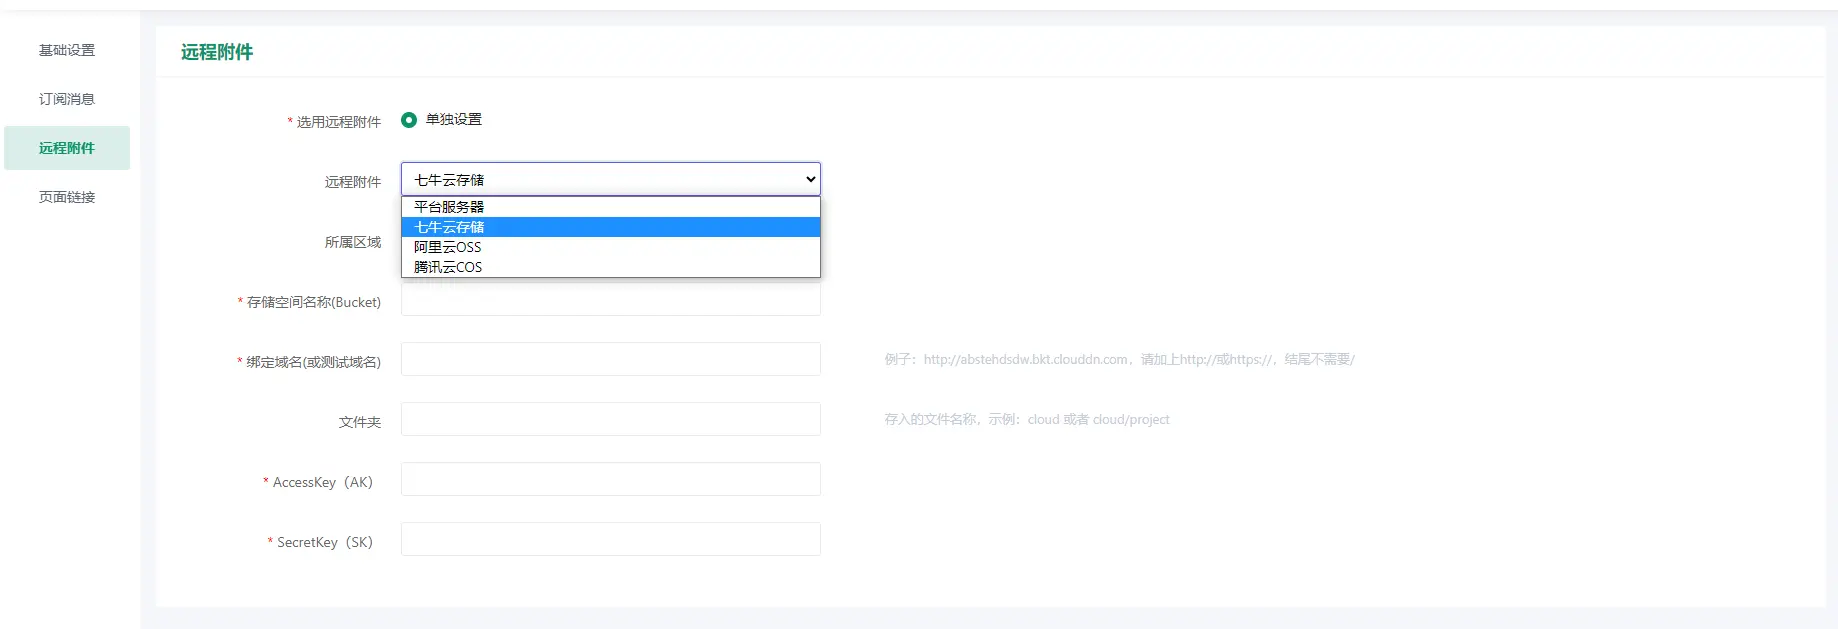Open 页面链接 in the sidebar
Viewport: 1838px width, 629px height.
[x=67, y=197]
